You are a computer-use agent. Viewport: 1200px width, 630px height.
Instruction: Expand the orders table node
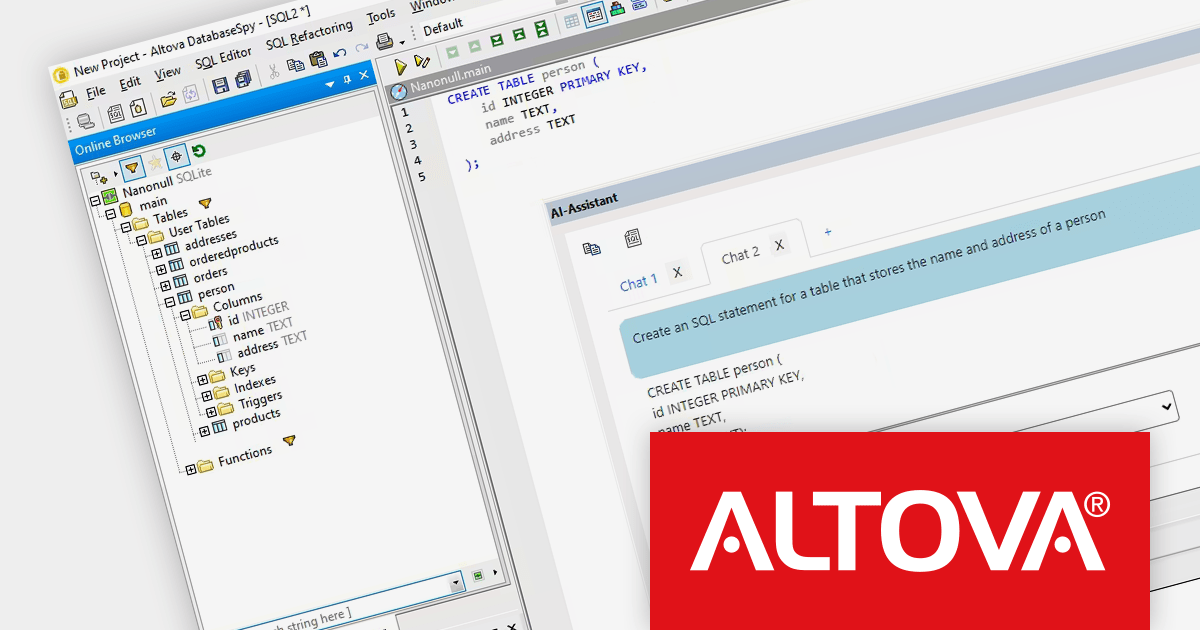[x=165, y=285]
